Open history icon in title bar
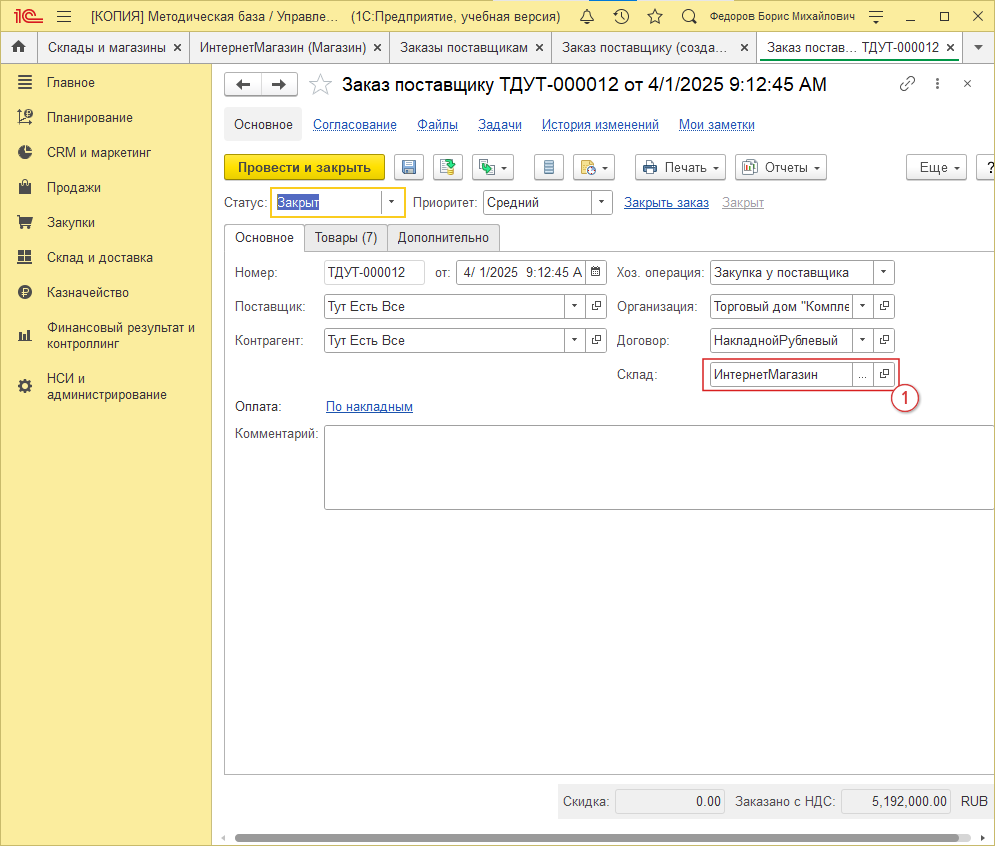The height and width of the screenshot is (846, 995). click(x=621, y=16)
